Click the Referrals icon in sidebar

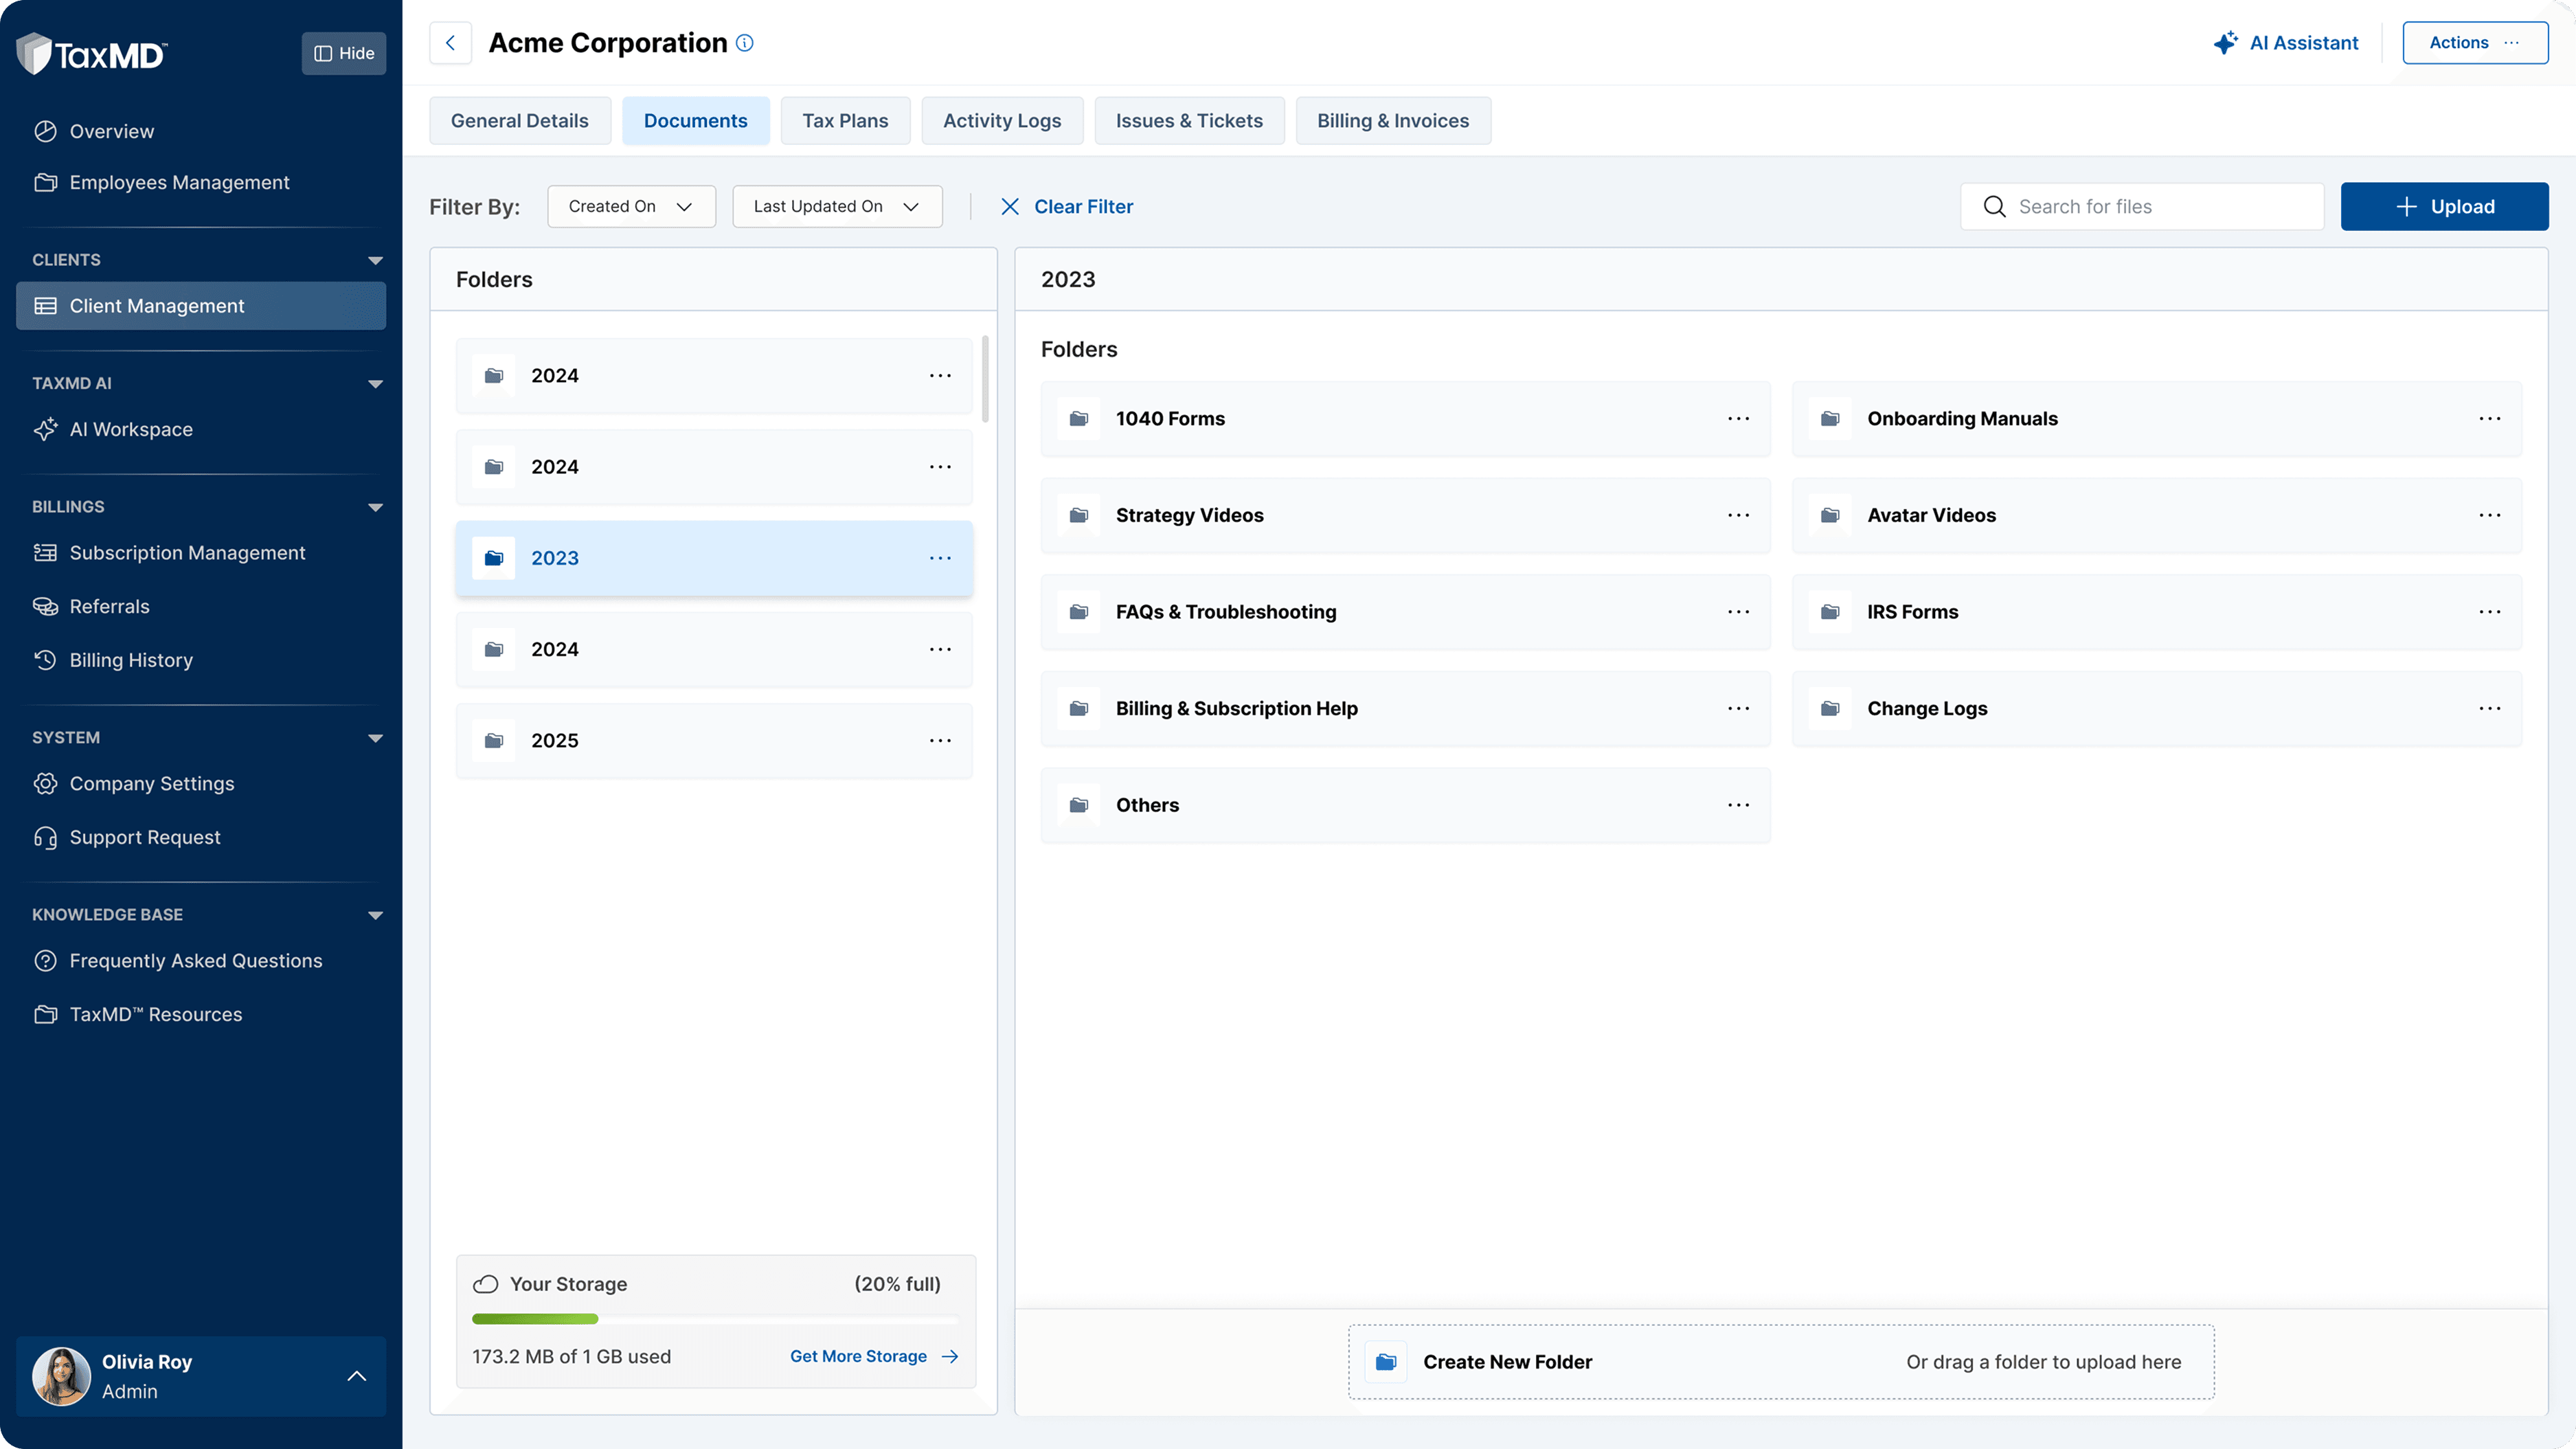pyautogui.click(x=45, y=607)
